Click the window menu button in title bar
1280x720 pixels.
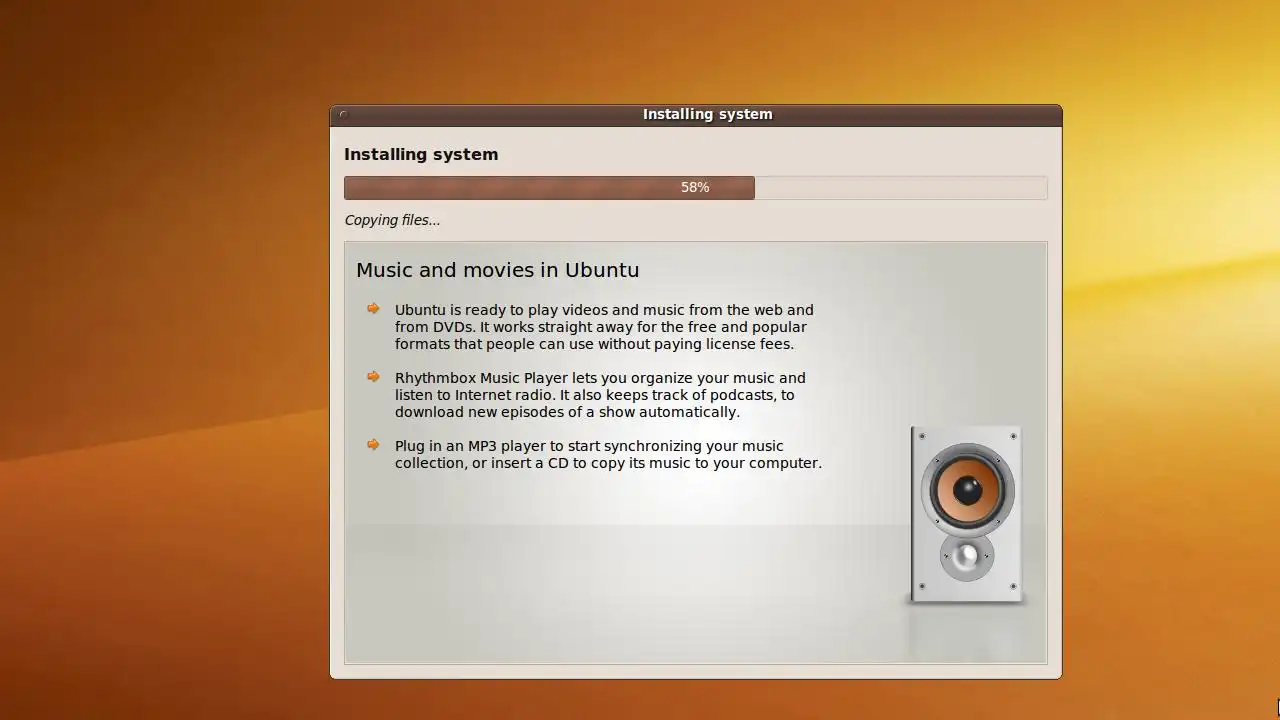coord(343,114)
